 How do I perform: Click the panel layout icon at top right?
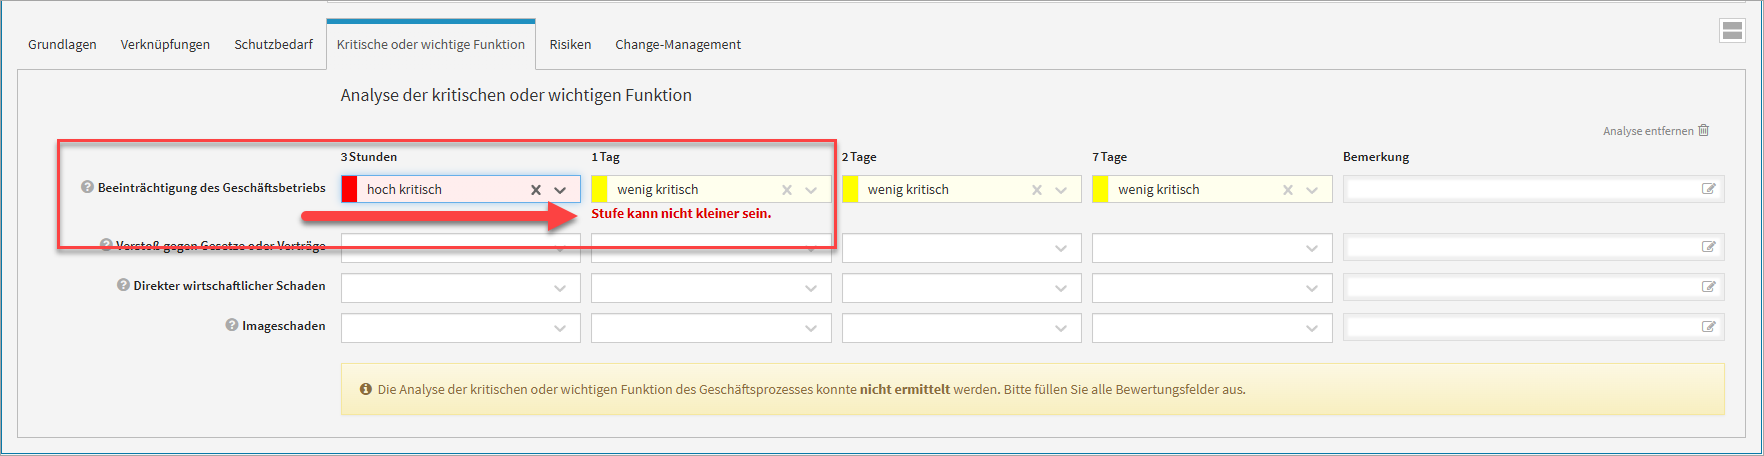click(1731, 32)
